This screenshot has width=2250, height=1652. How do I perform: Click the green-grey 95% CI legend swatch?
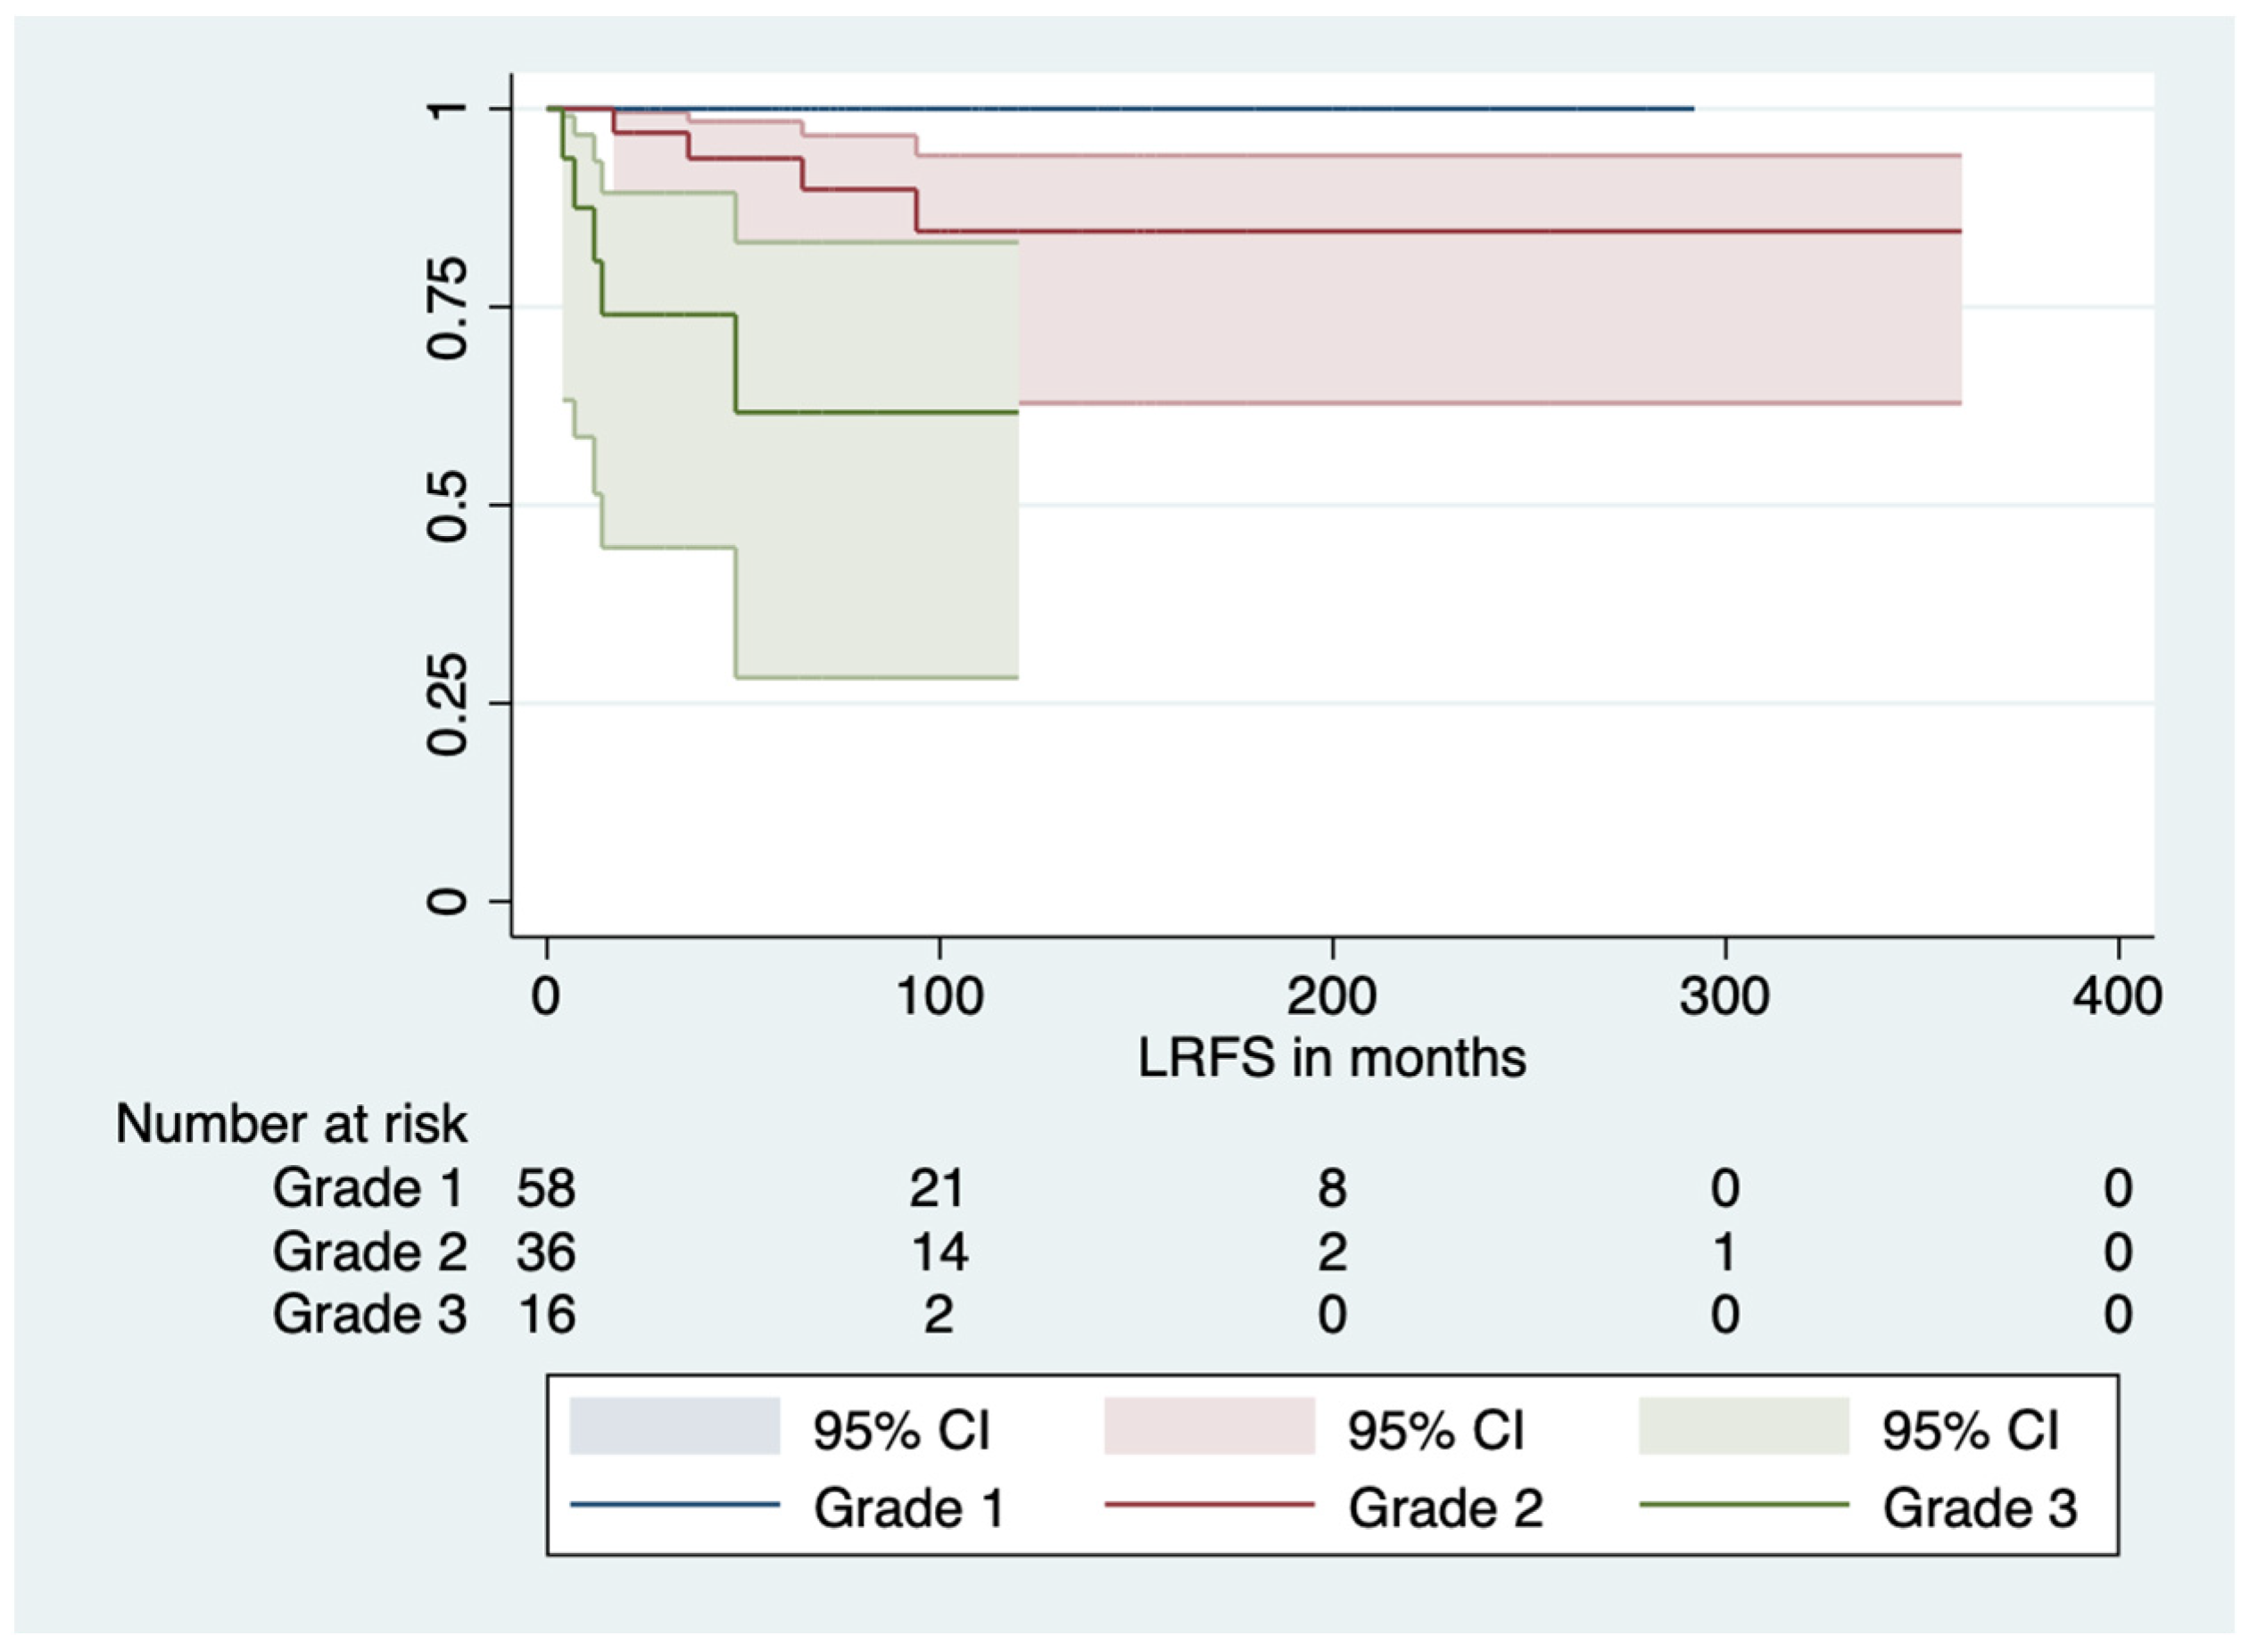(1744, 1426)
